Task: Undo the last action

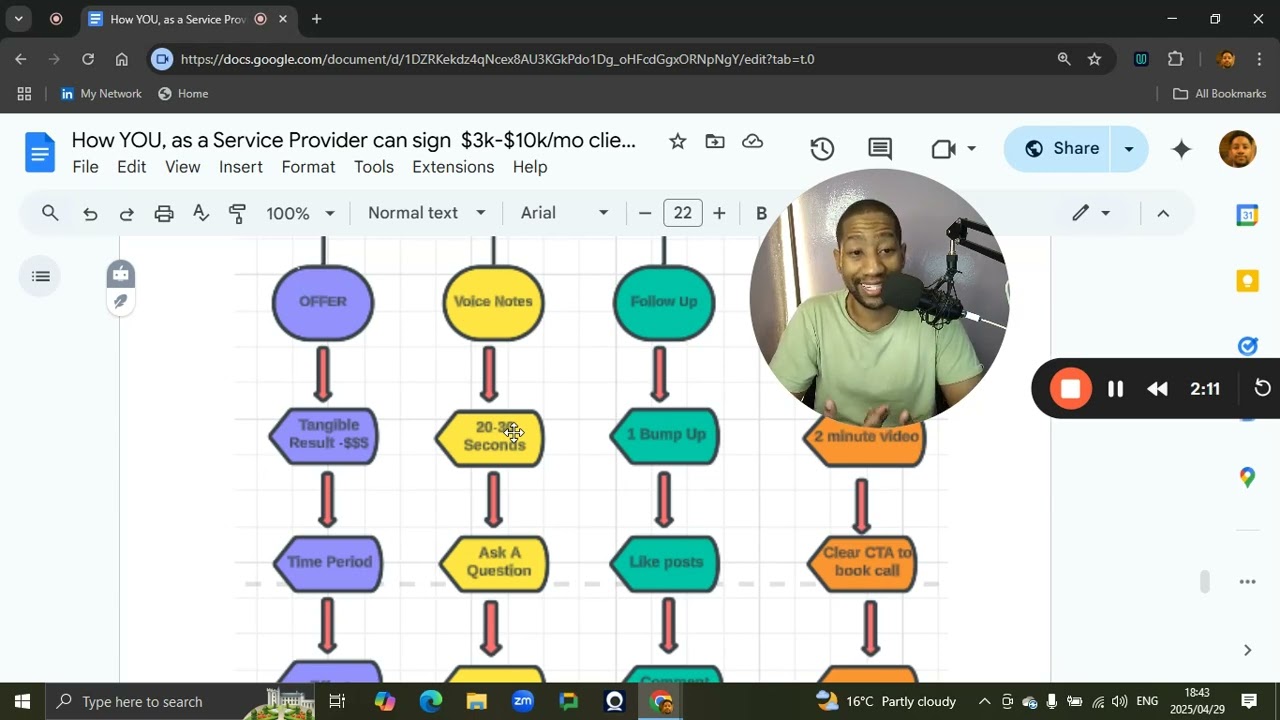Action: pyautogui.click(x=90, y=213)
